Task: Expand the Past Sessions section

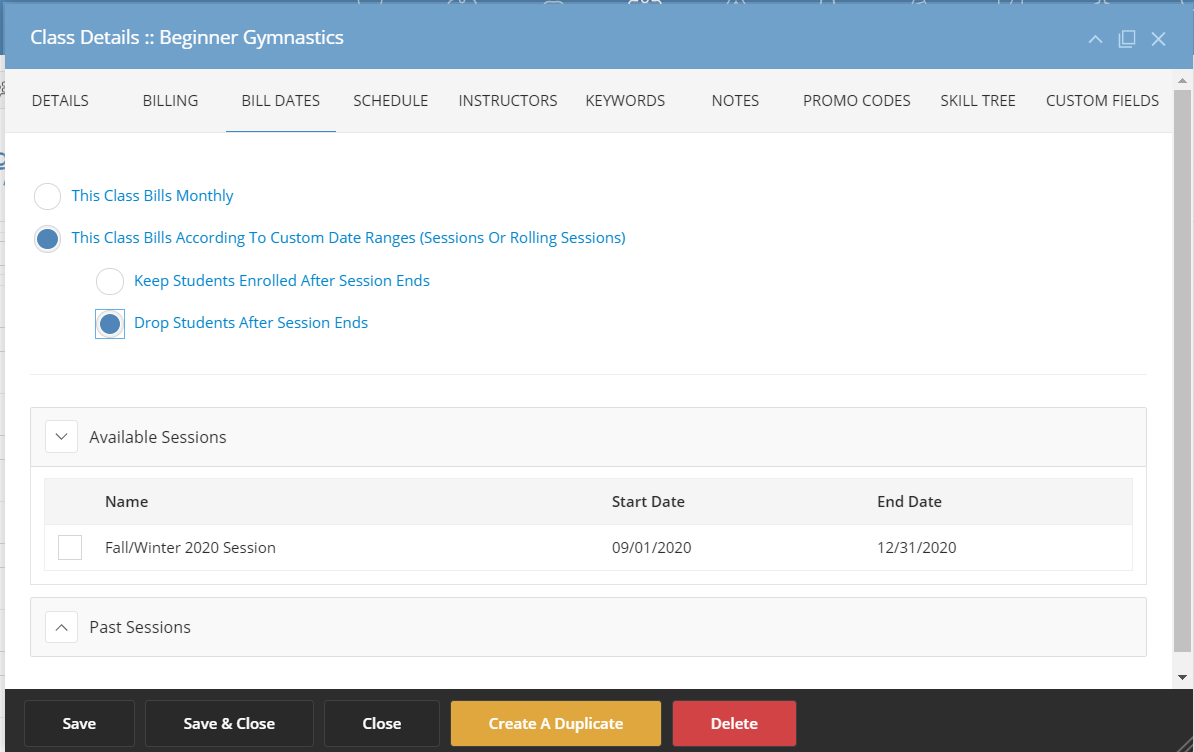Action: click(62, 627)
